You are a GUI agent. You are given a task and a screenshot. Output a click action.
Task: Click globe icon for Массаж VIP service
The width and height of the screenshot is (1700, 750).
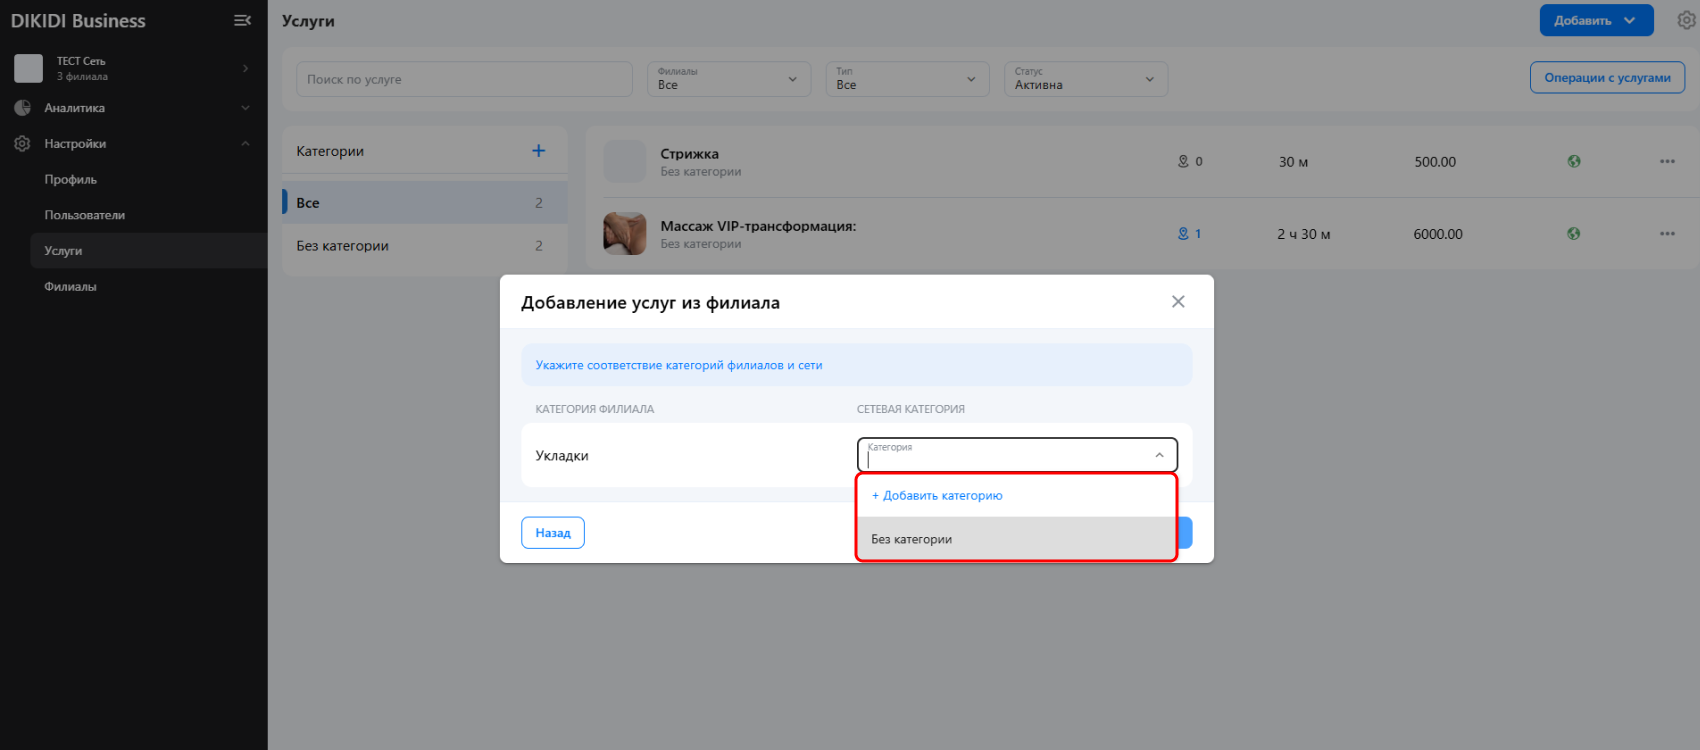(1574, 234)
